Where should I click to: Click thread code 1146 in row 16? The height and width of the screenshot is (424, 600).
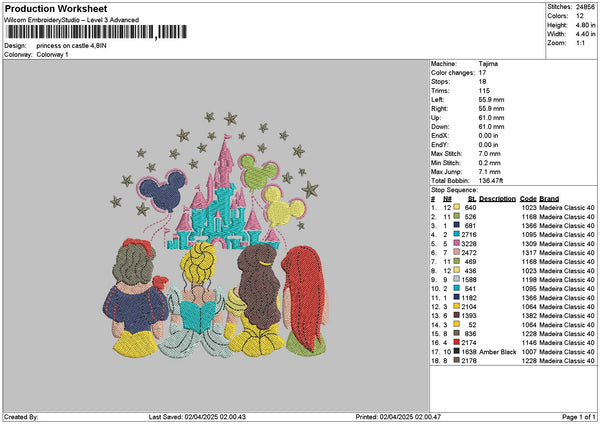[x=529, y=342]
